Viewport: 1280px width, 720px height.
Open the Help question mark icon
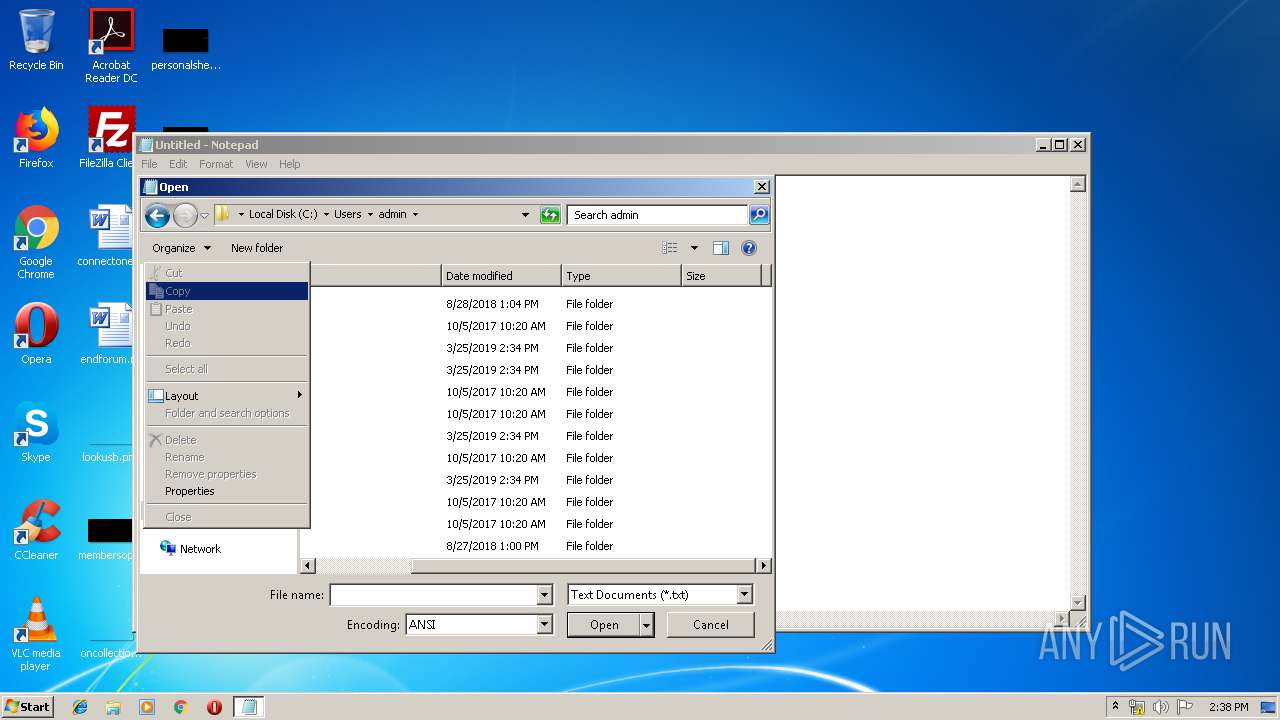tap(749, 248)
